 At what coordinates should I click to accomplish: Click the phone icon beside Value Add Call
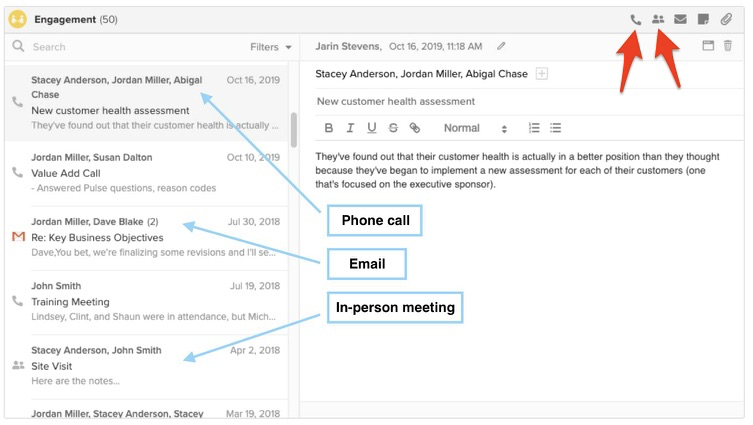[x=17, y=172]
